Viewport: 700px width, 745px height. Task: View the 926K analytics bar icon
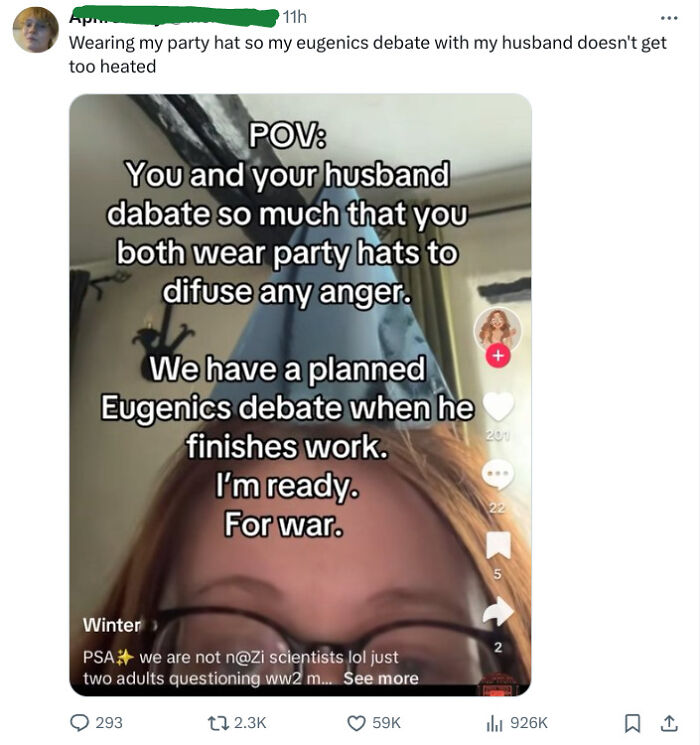click(494, 723)
